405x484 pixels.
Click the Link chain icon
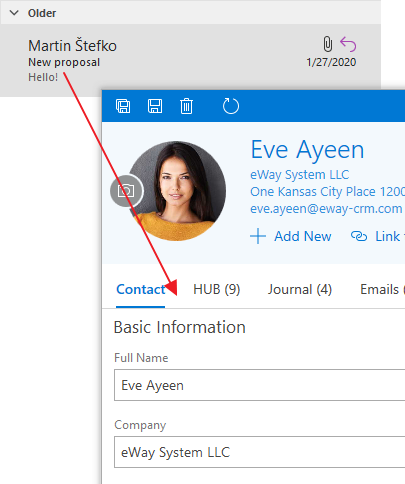359,236
